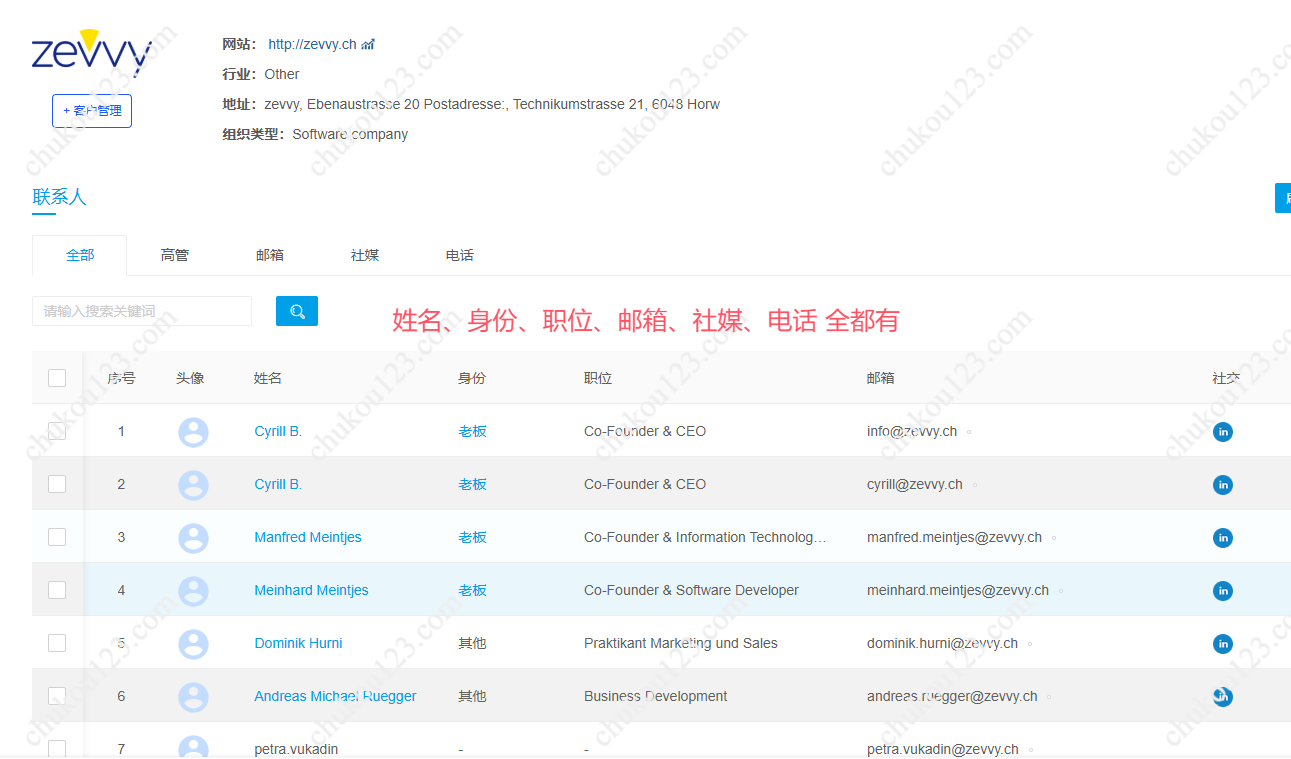This screenshot has width=1291, height=759.
Task: Click the keyword search input field
Action: point(142,311)
